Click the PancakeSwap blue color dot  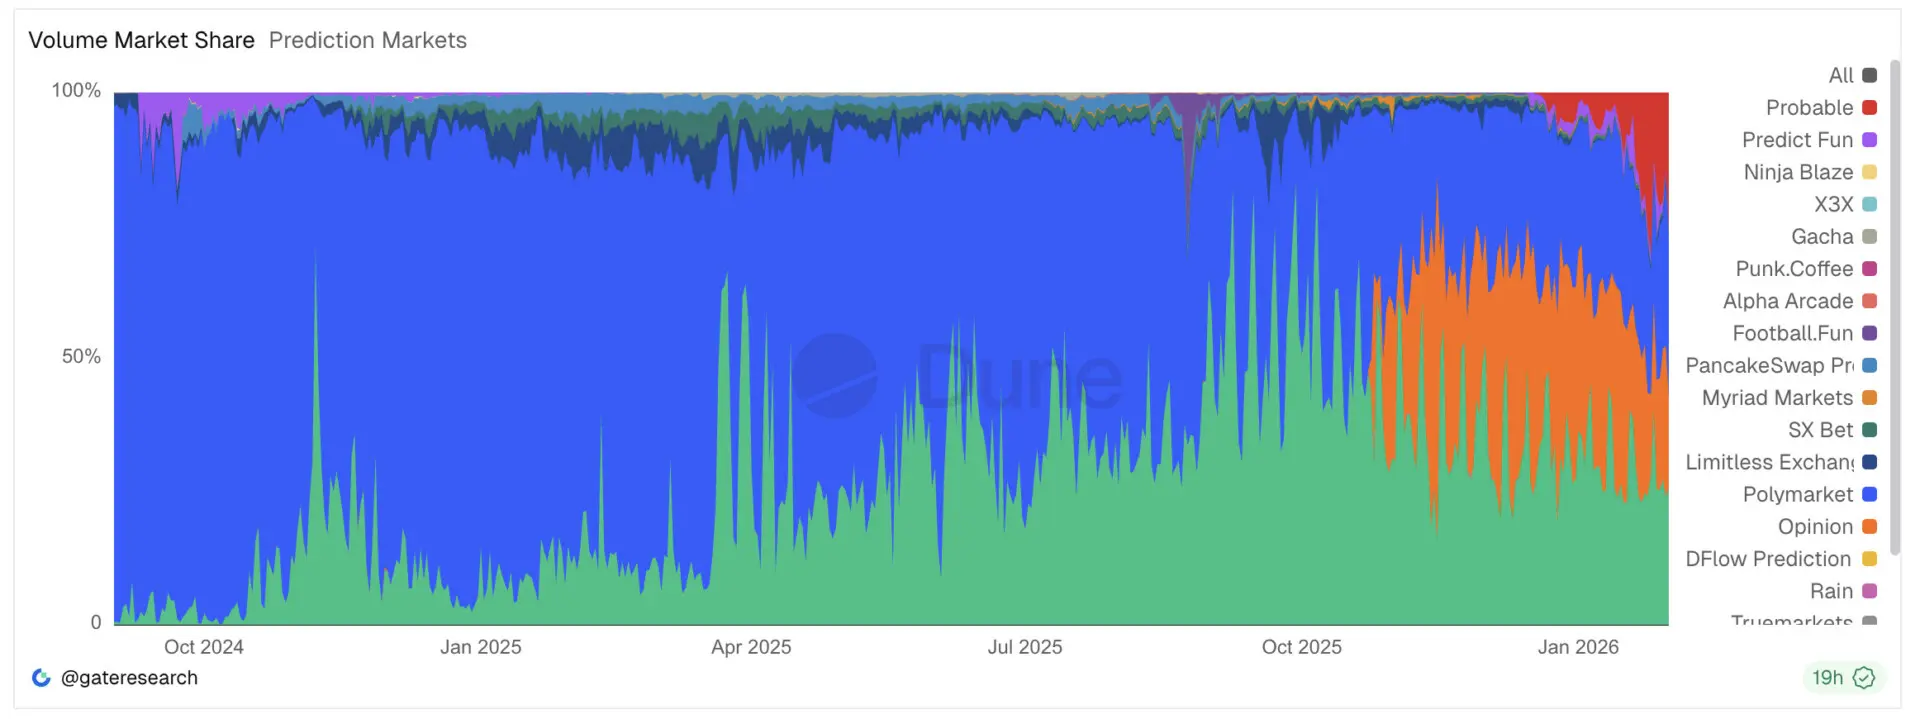tap(1869, 365)
